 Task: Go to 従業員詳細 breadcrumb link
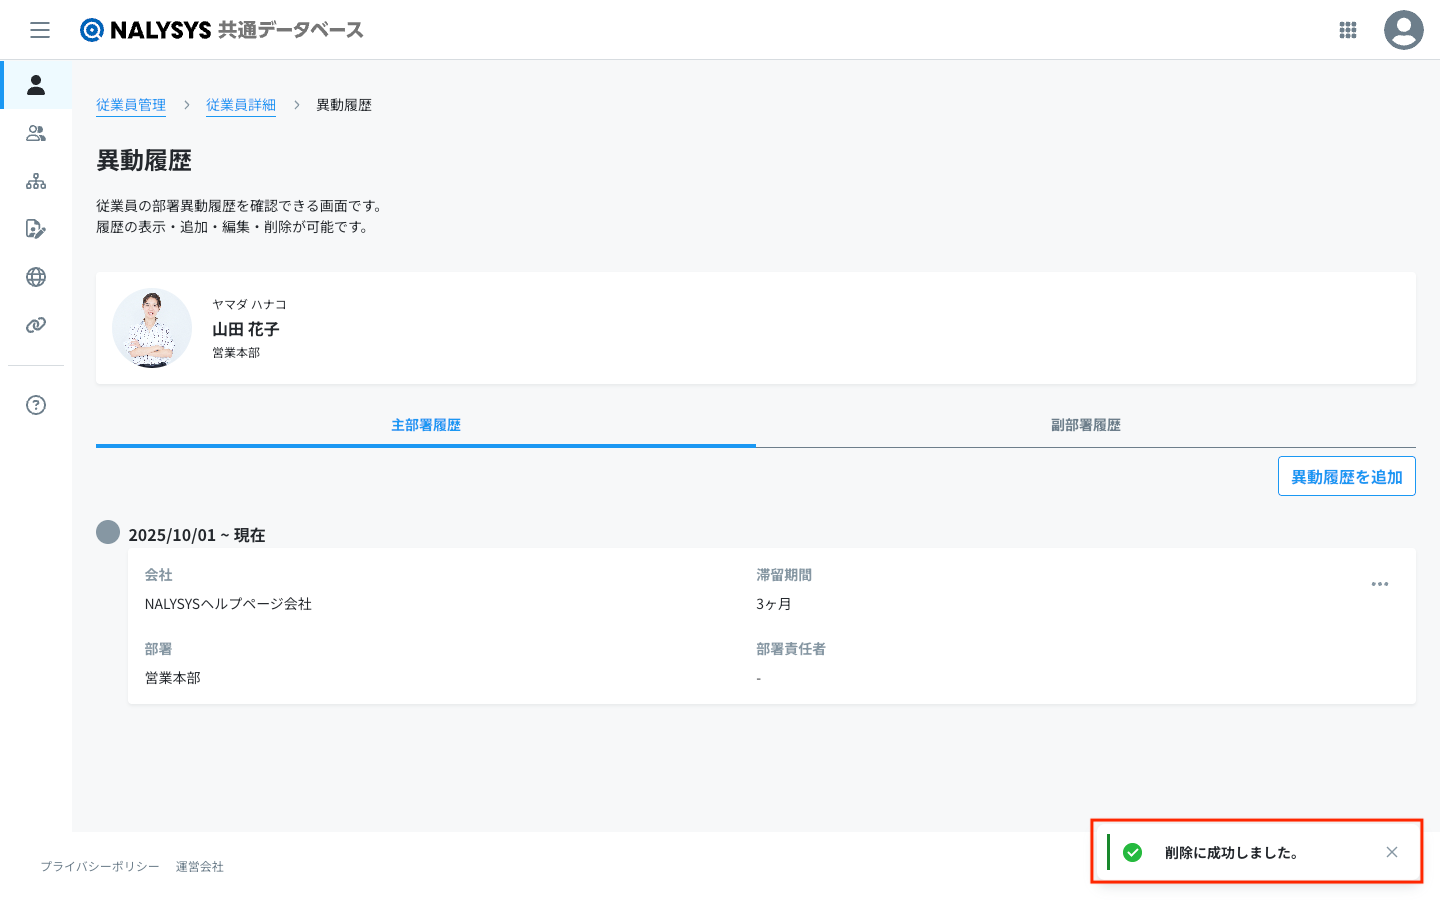click(x=241, y=105)
